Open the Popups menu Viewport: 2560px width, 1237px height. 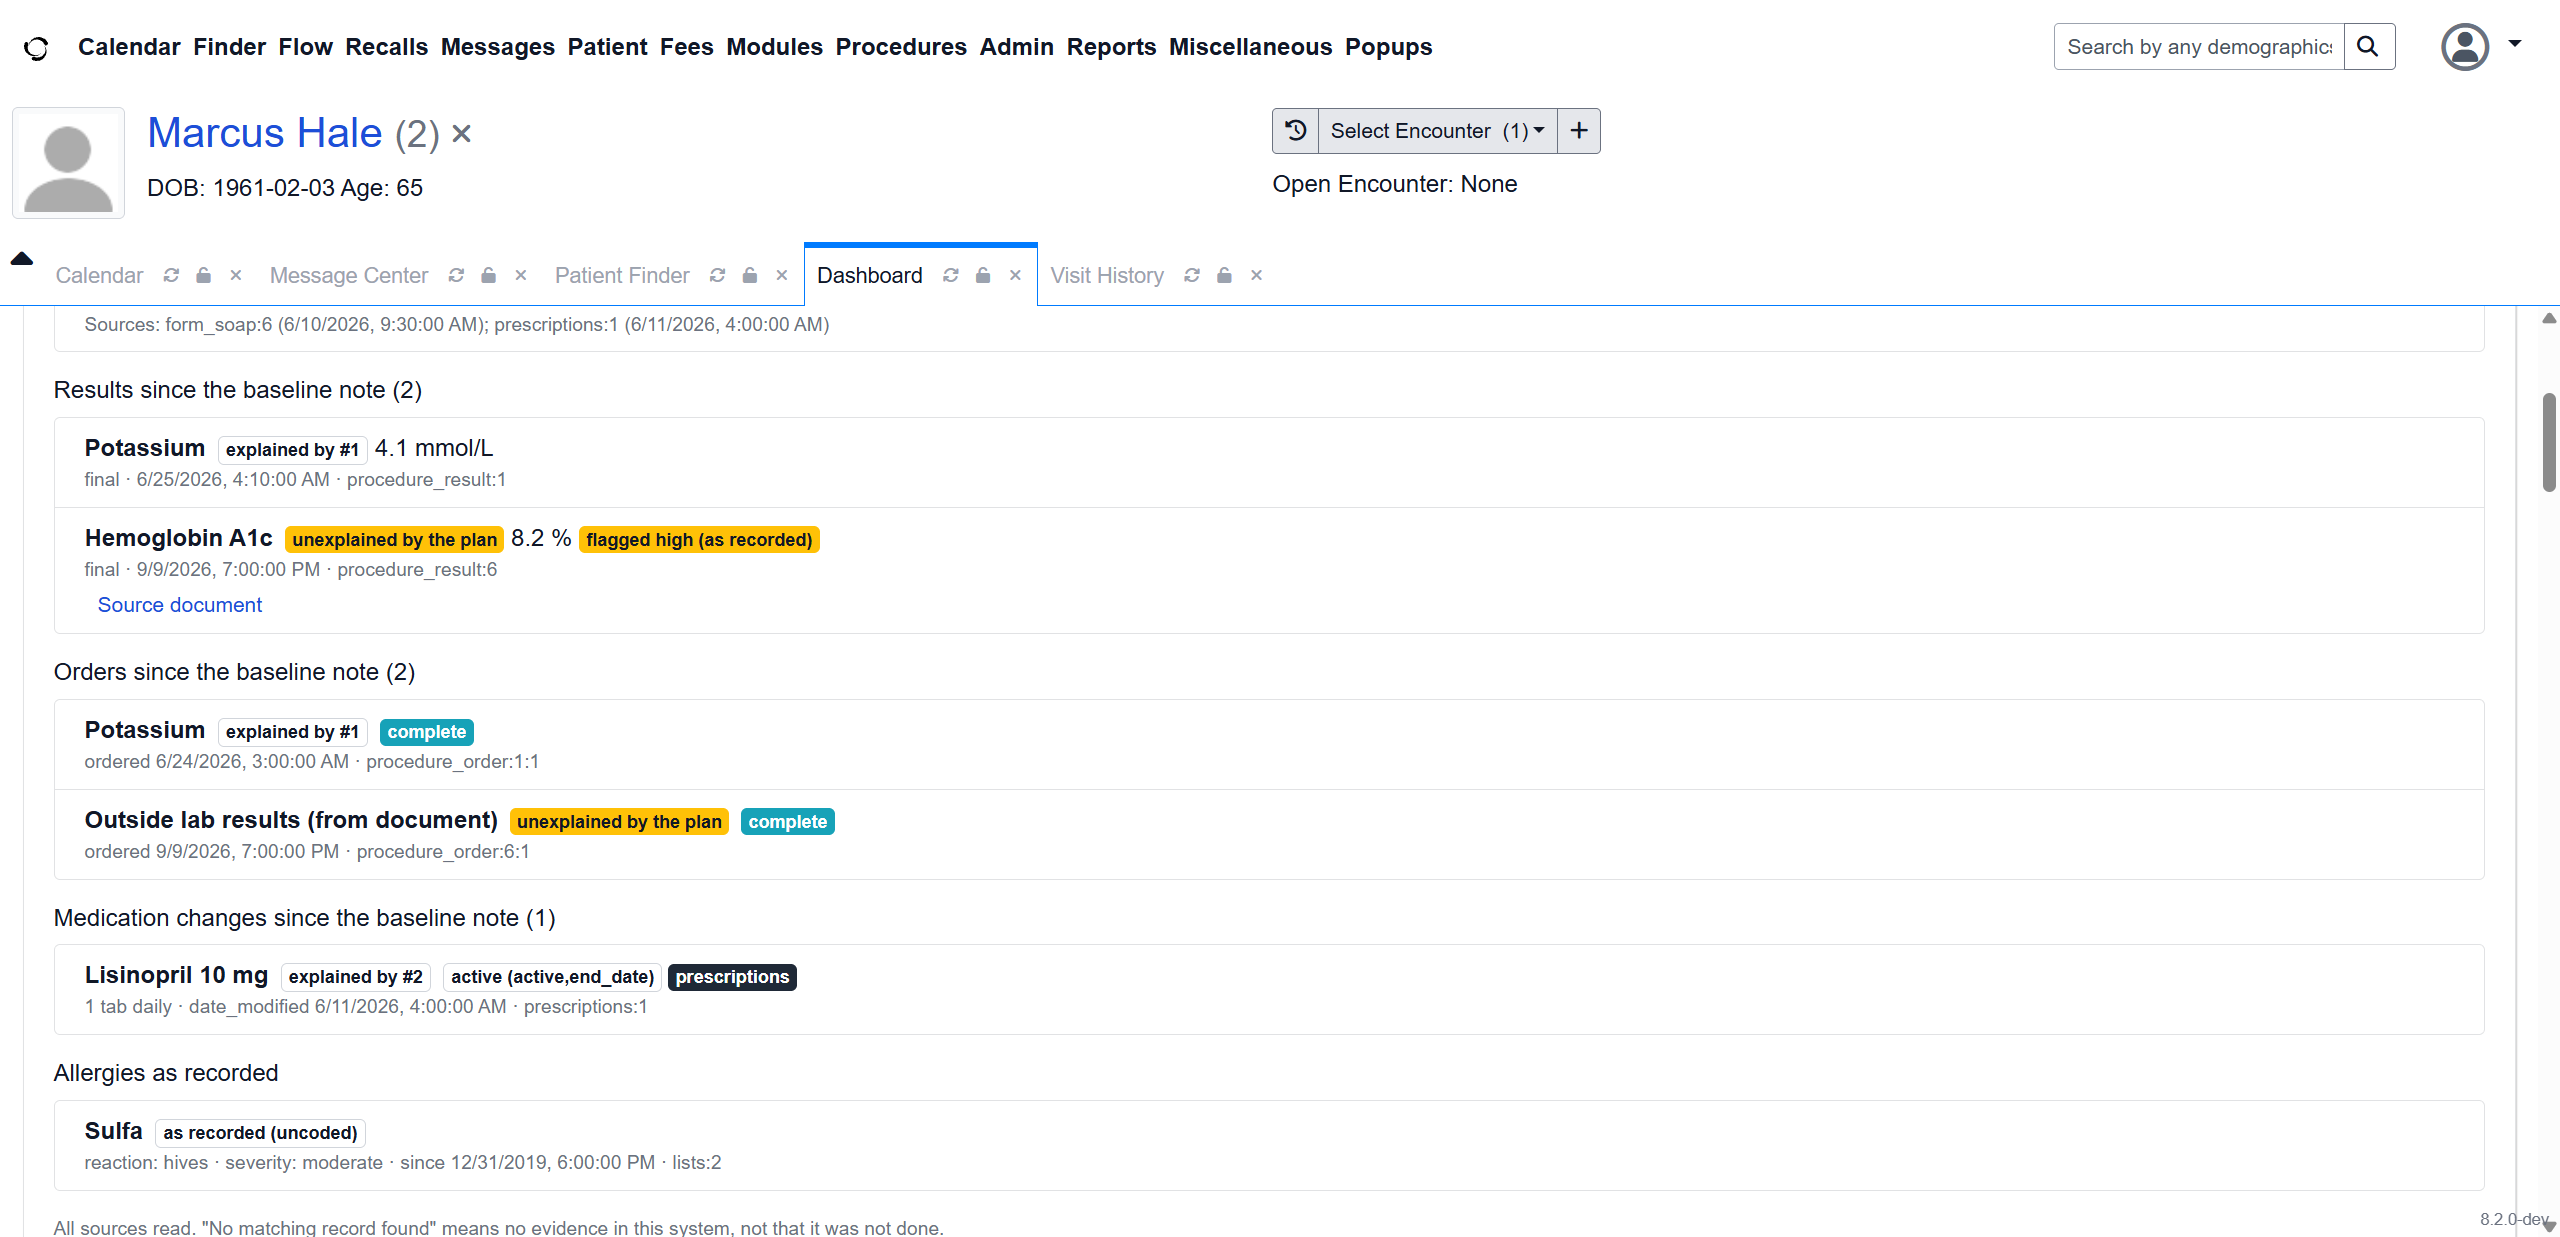pyautogui.click(x=1388, y=47)
